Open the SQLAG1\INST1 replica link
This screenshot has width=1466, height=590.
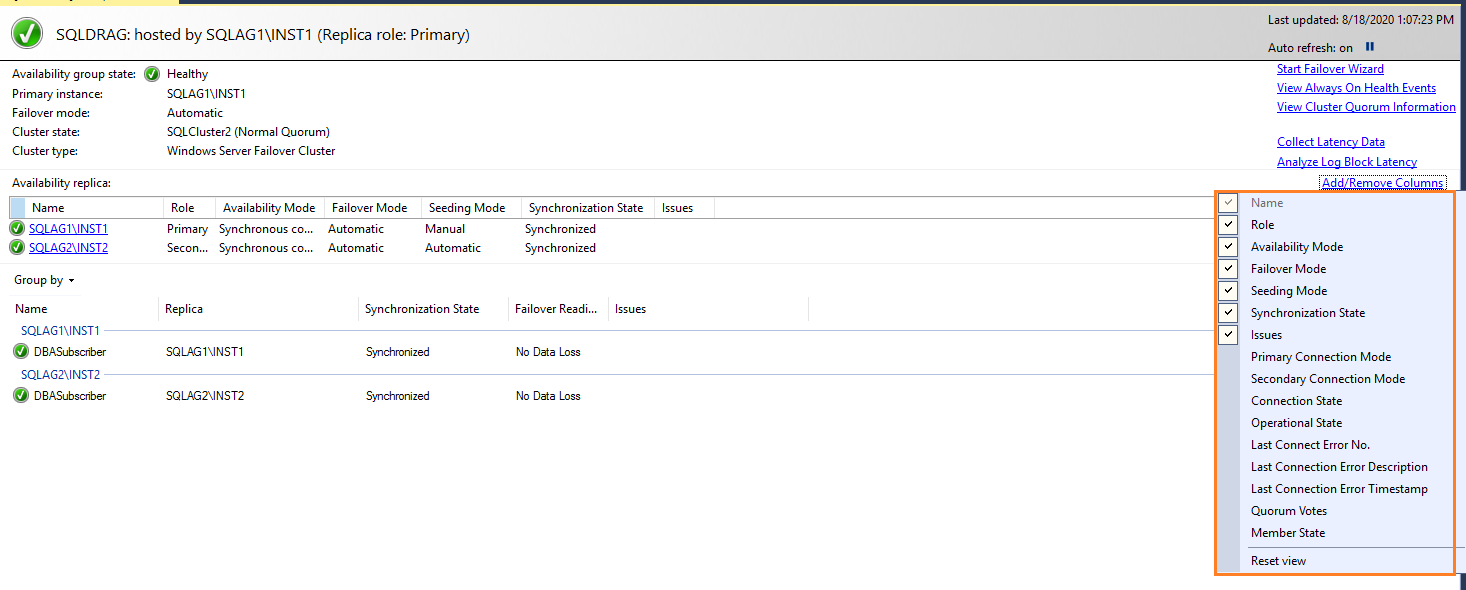click(68, 229)
